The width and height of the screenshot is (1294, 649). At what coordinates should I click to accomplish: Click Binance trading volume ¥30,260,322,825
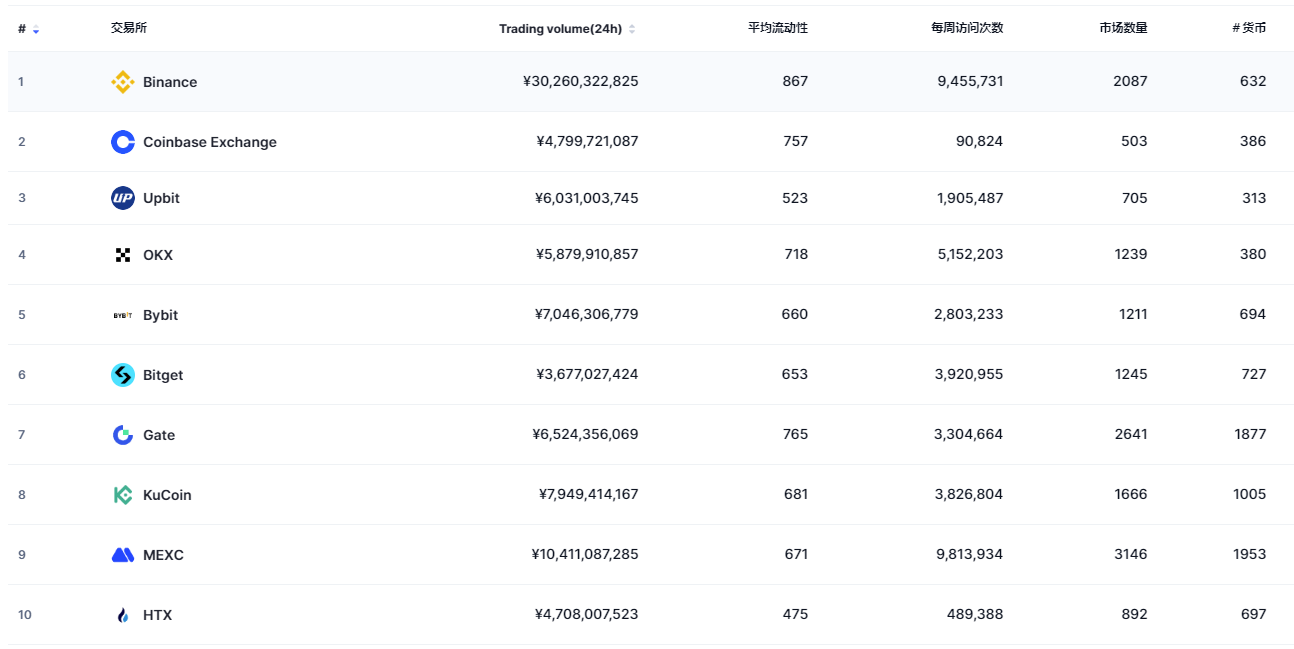[580, 81]
